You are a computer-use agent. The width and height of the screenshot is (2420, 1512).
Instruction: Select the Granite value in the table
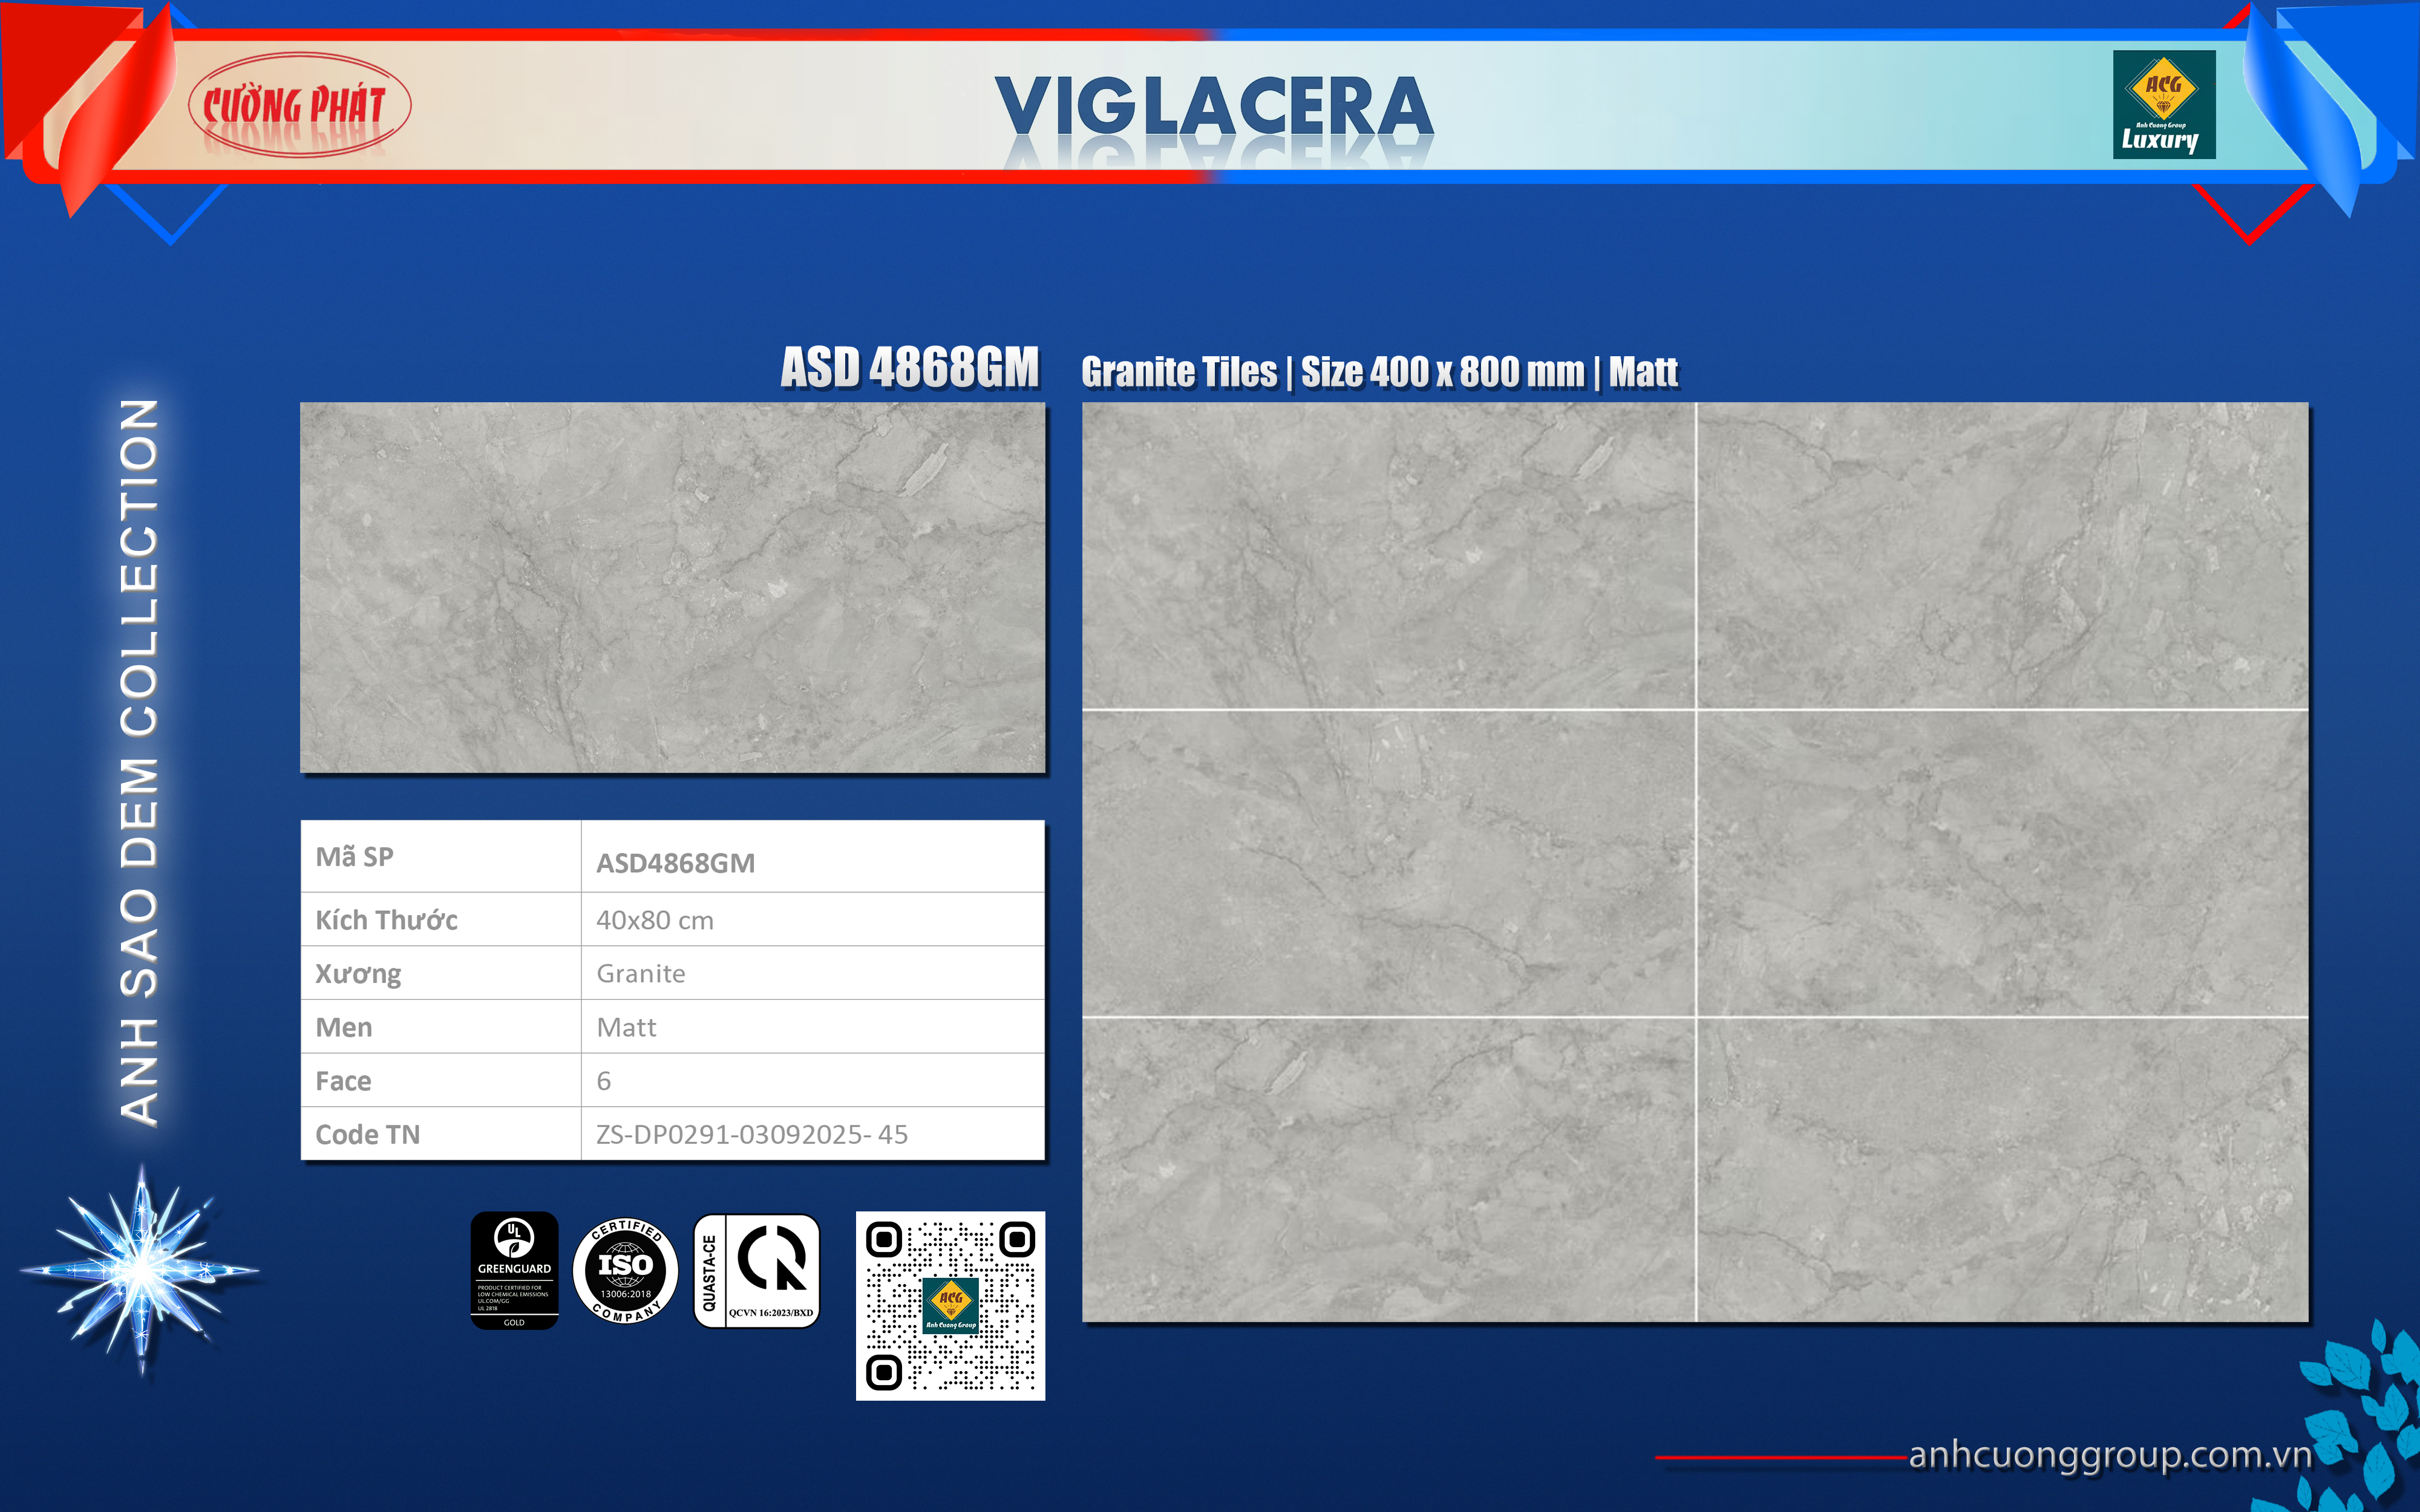tap(813, 973)
